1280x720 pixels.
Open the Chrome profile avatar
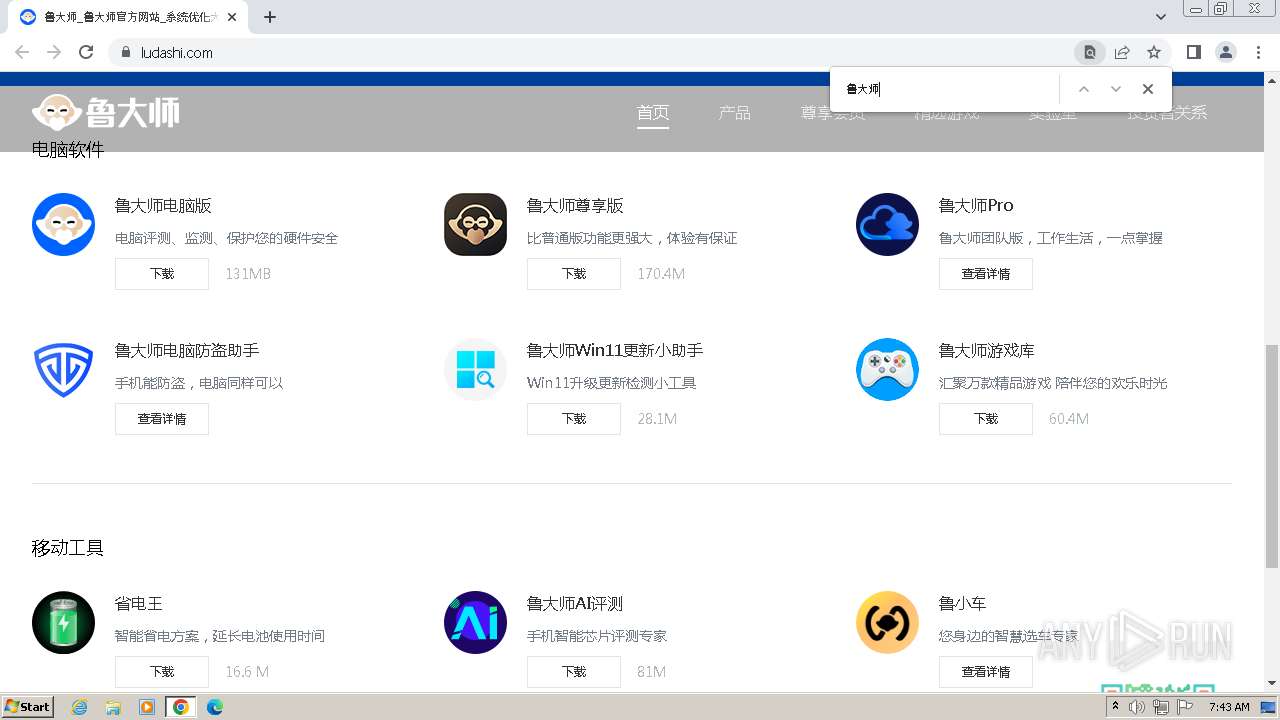pos(1225,52)
